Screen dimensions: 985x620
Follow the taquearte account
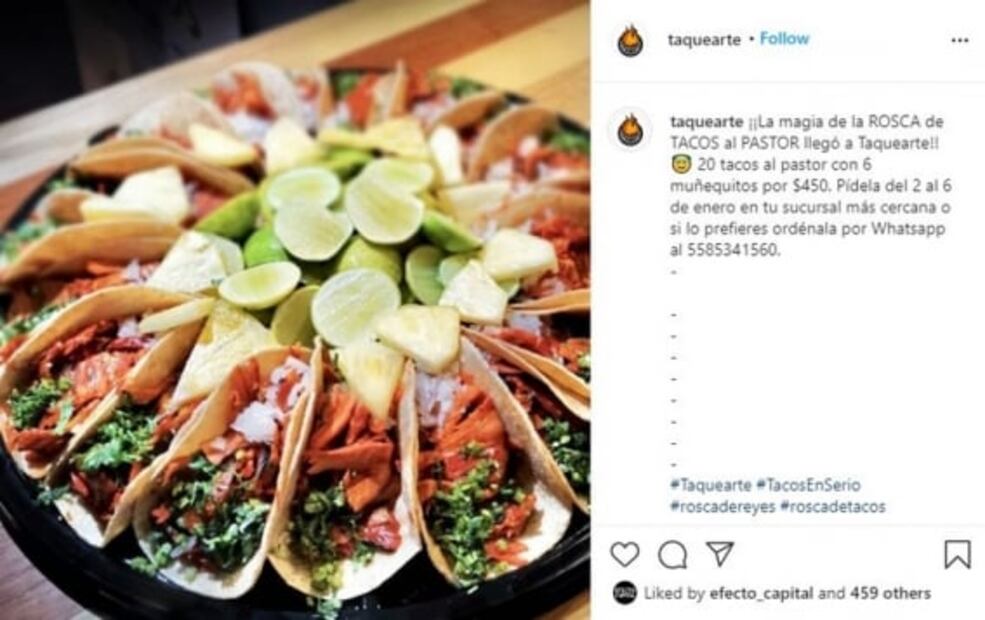click(x=784, y=39)
